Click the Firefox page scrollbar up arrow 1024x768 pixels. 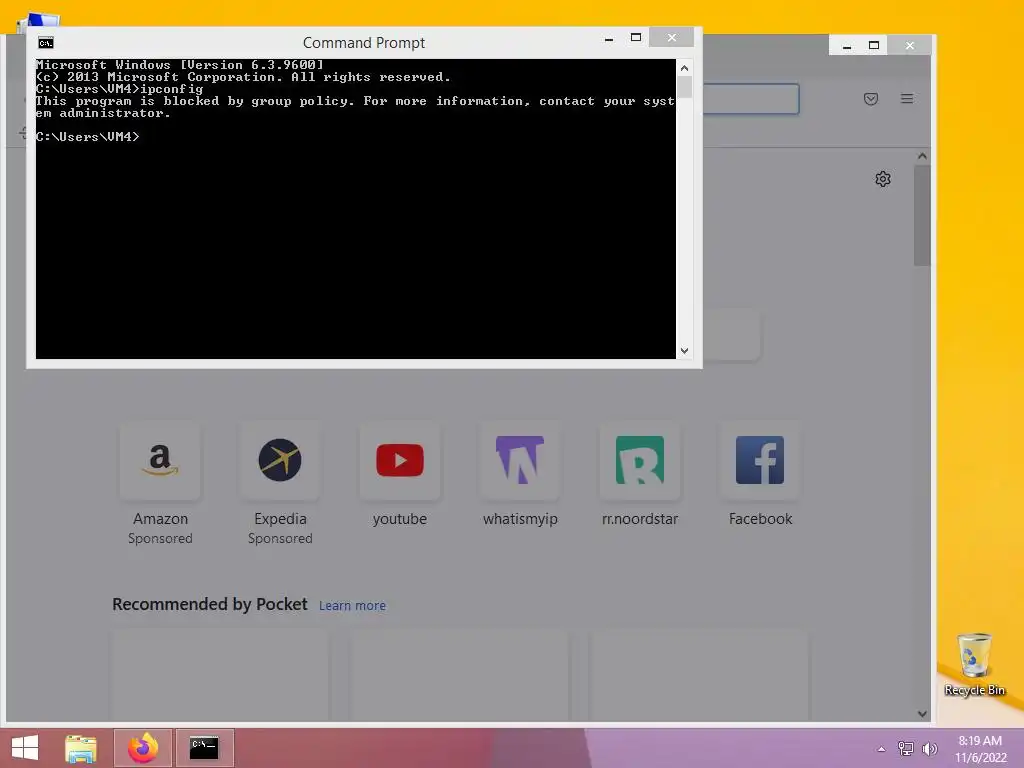pyautogui.click(x=922, y=156)
